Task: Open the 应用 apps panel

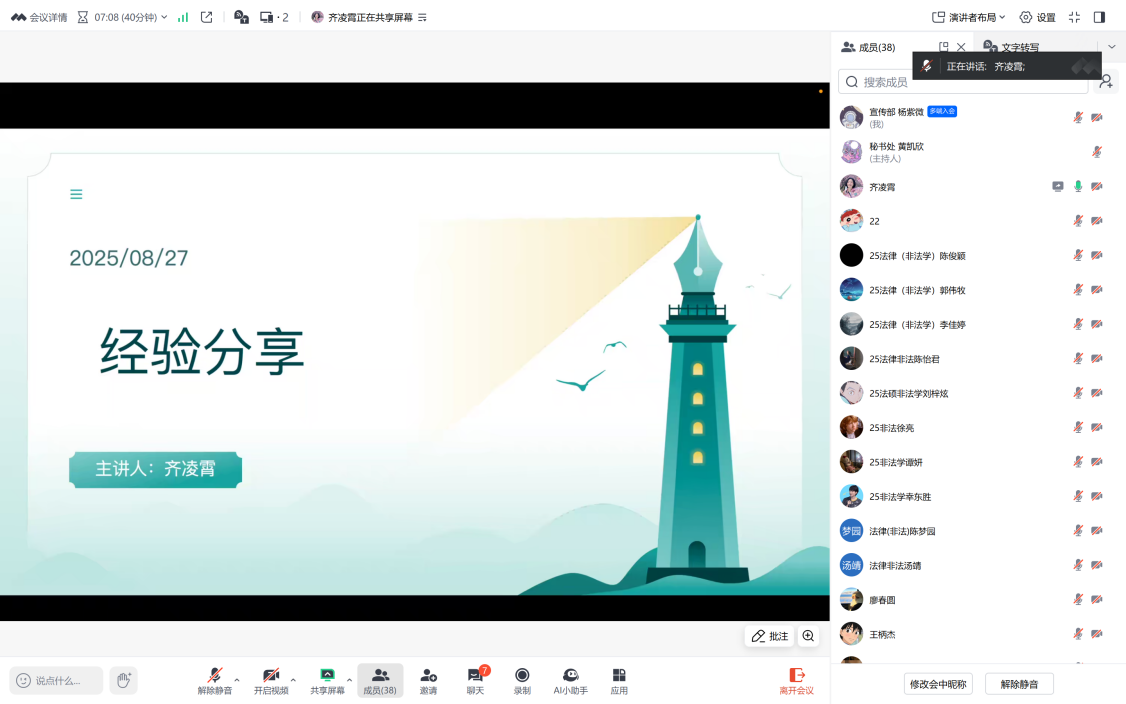Action: (619, 676)
